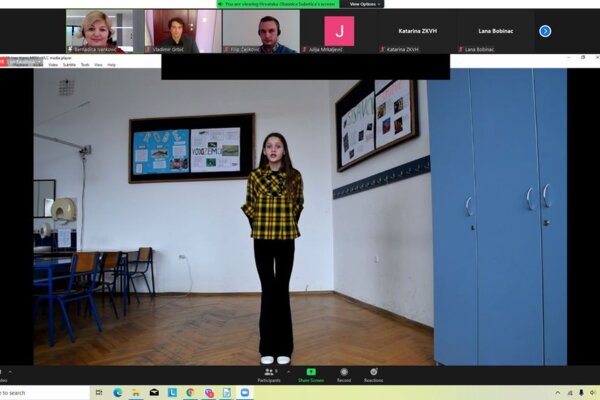
Task: Click the green Share Screen button
Action: 311,373
